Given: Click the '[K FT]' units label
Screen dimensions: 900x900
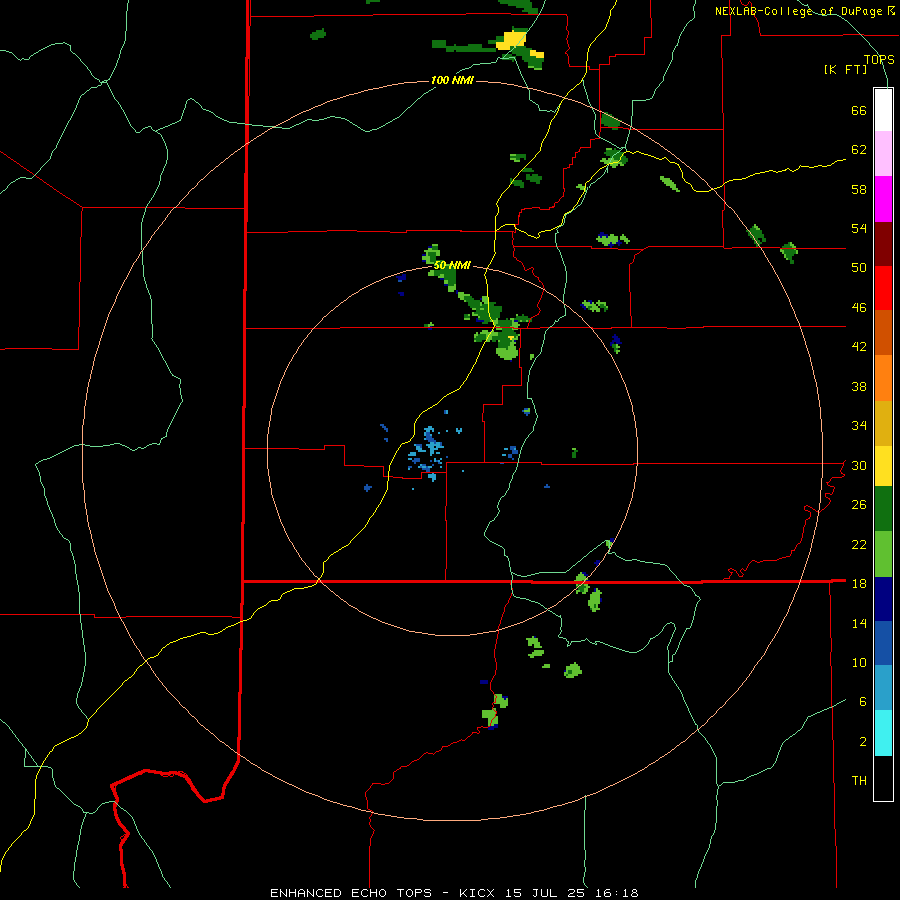Looking at the screenshot, I should pos(845,69).
